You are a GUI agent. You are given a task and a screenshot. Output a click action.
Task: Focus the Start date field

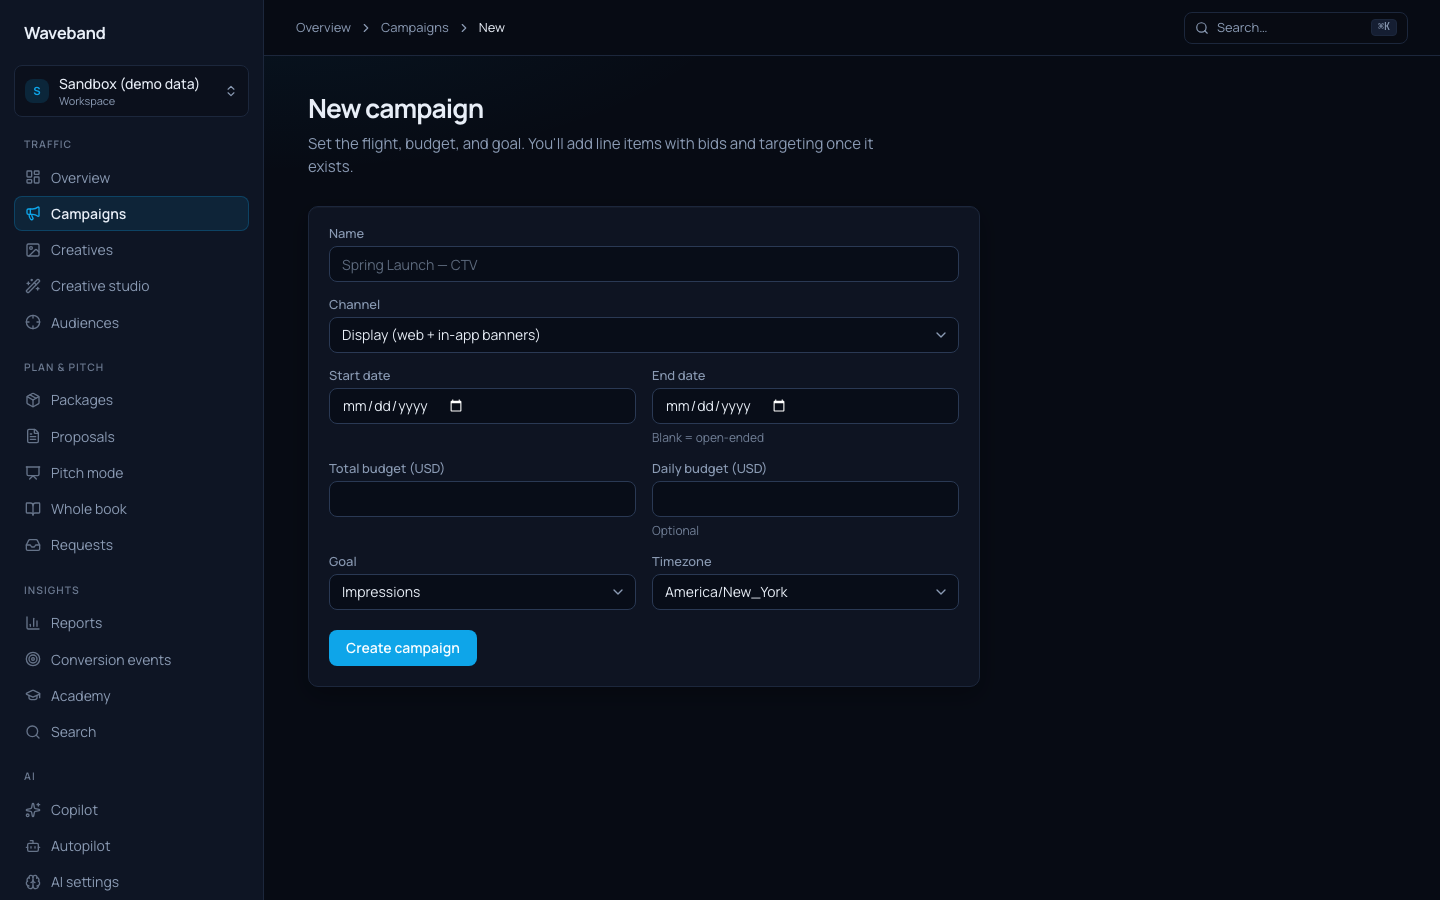[482, 406]
